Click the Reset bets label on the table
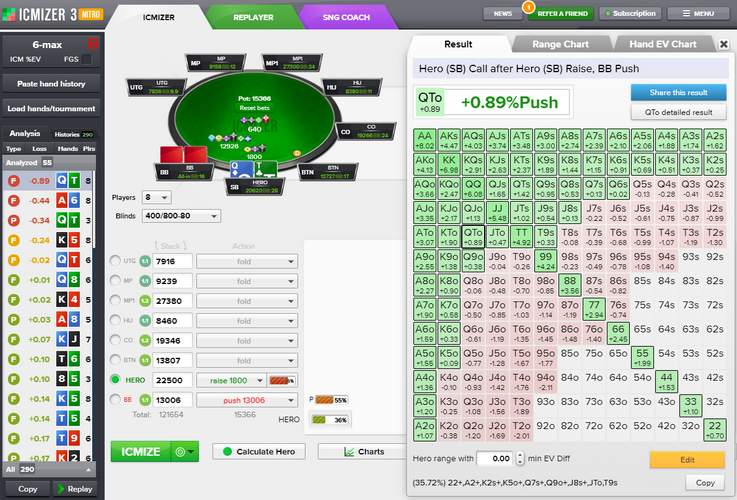Screen dimensions: 737x500 (254, 108)
